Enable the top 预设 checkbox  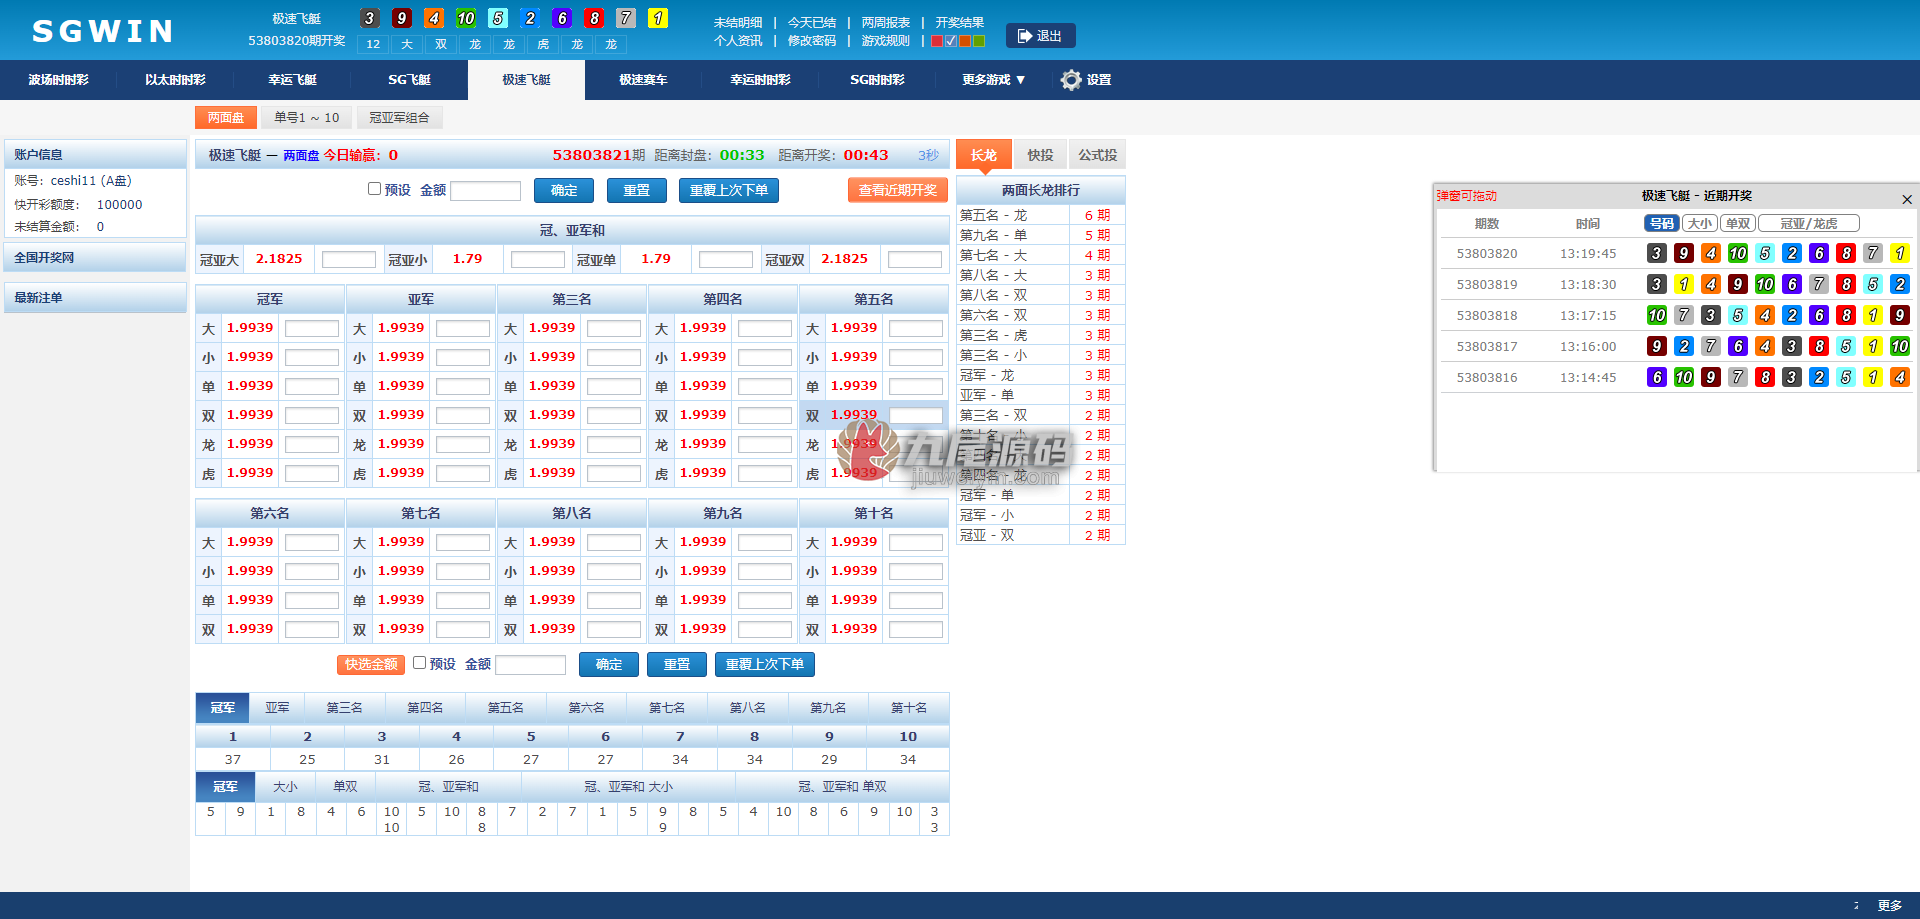374,188
